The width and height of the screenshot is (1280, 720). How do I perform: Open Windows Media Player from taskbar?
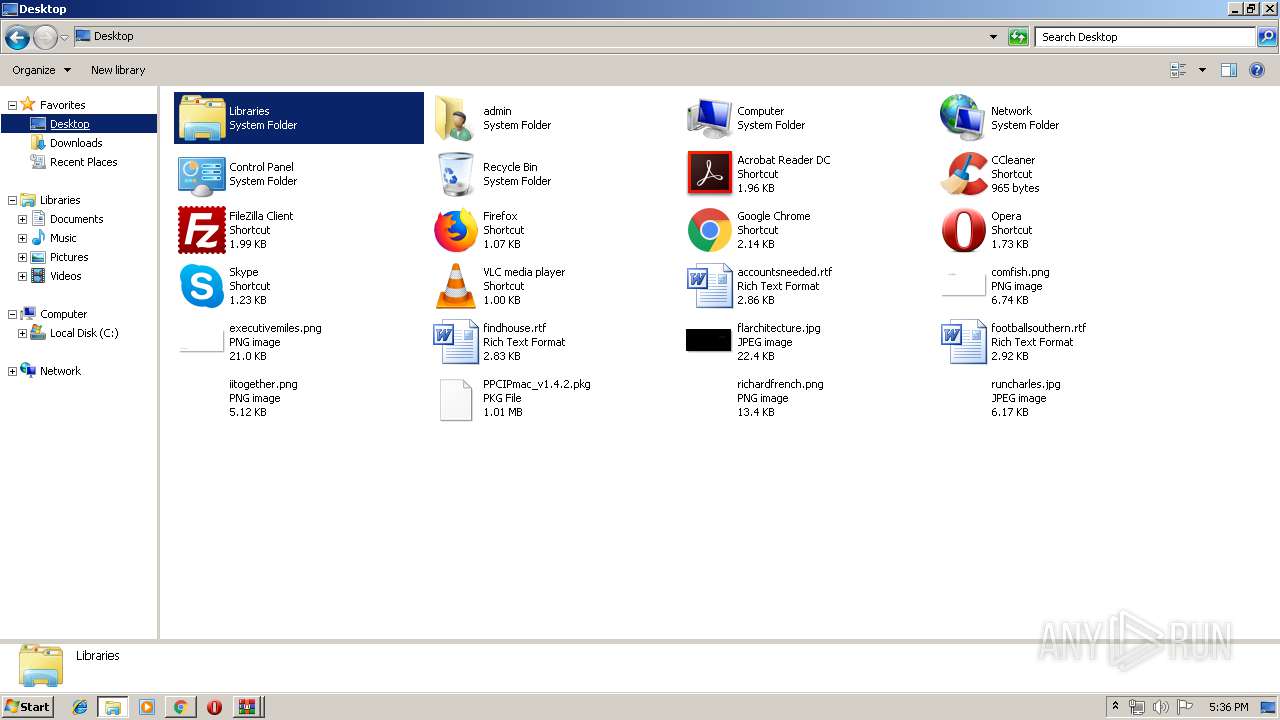[147, 707]
